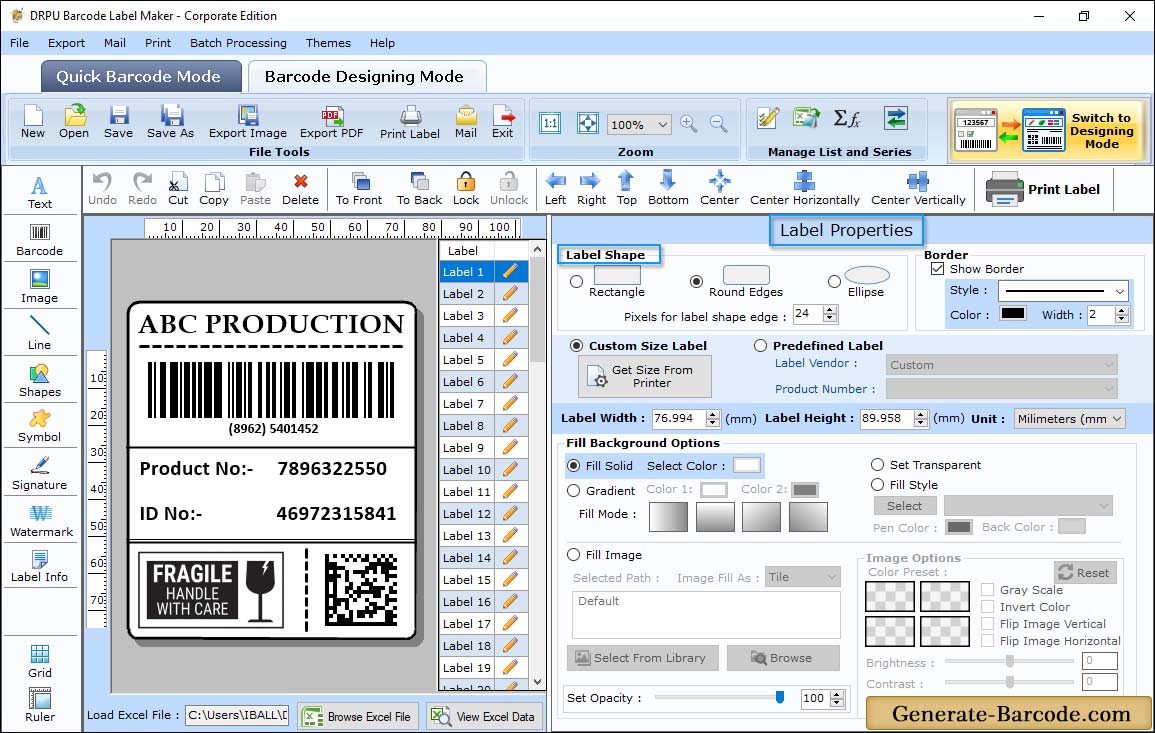Open the Themes menu
Screen dimensions: 1155x733
coord(328,43)
